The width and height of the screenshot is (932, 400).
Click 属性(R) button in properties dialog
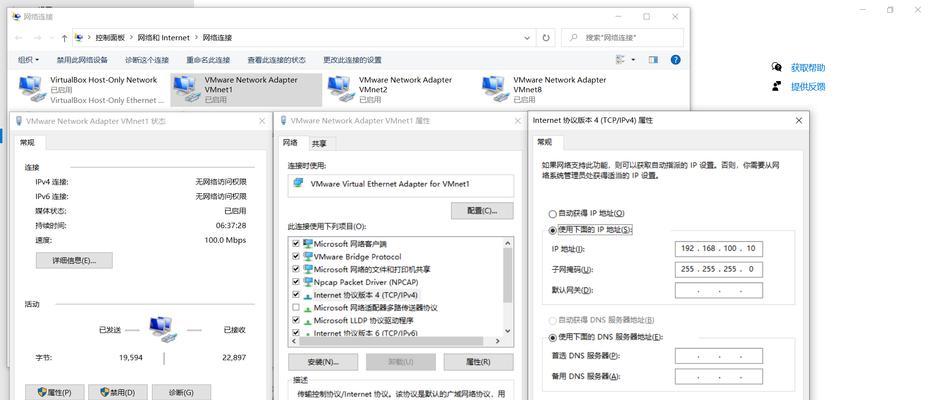pos(478,362)
